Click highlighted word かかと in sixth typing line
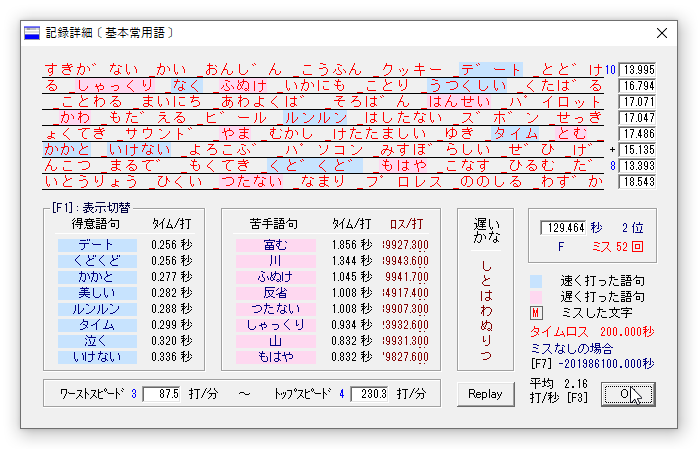The height and width of the screenshot is (449, 698). [67, 150]
